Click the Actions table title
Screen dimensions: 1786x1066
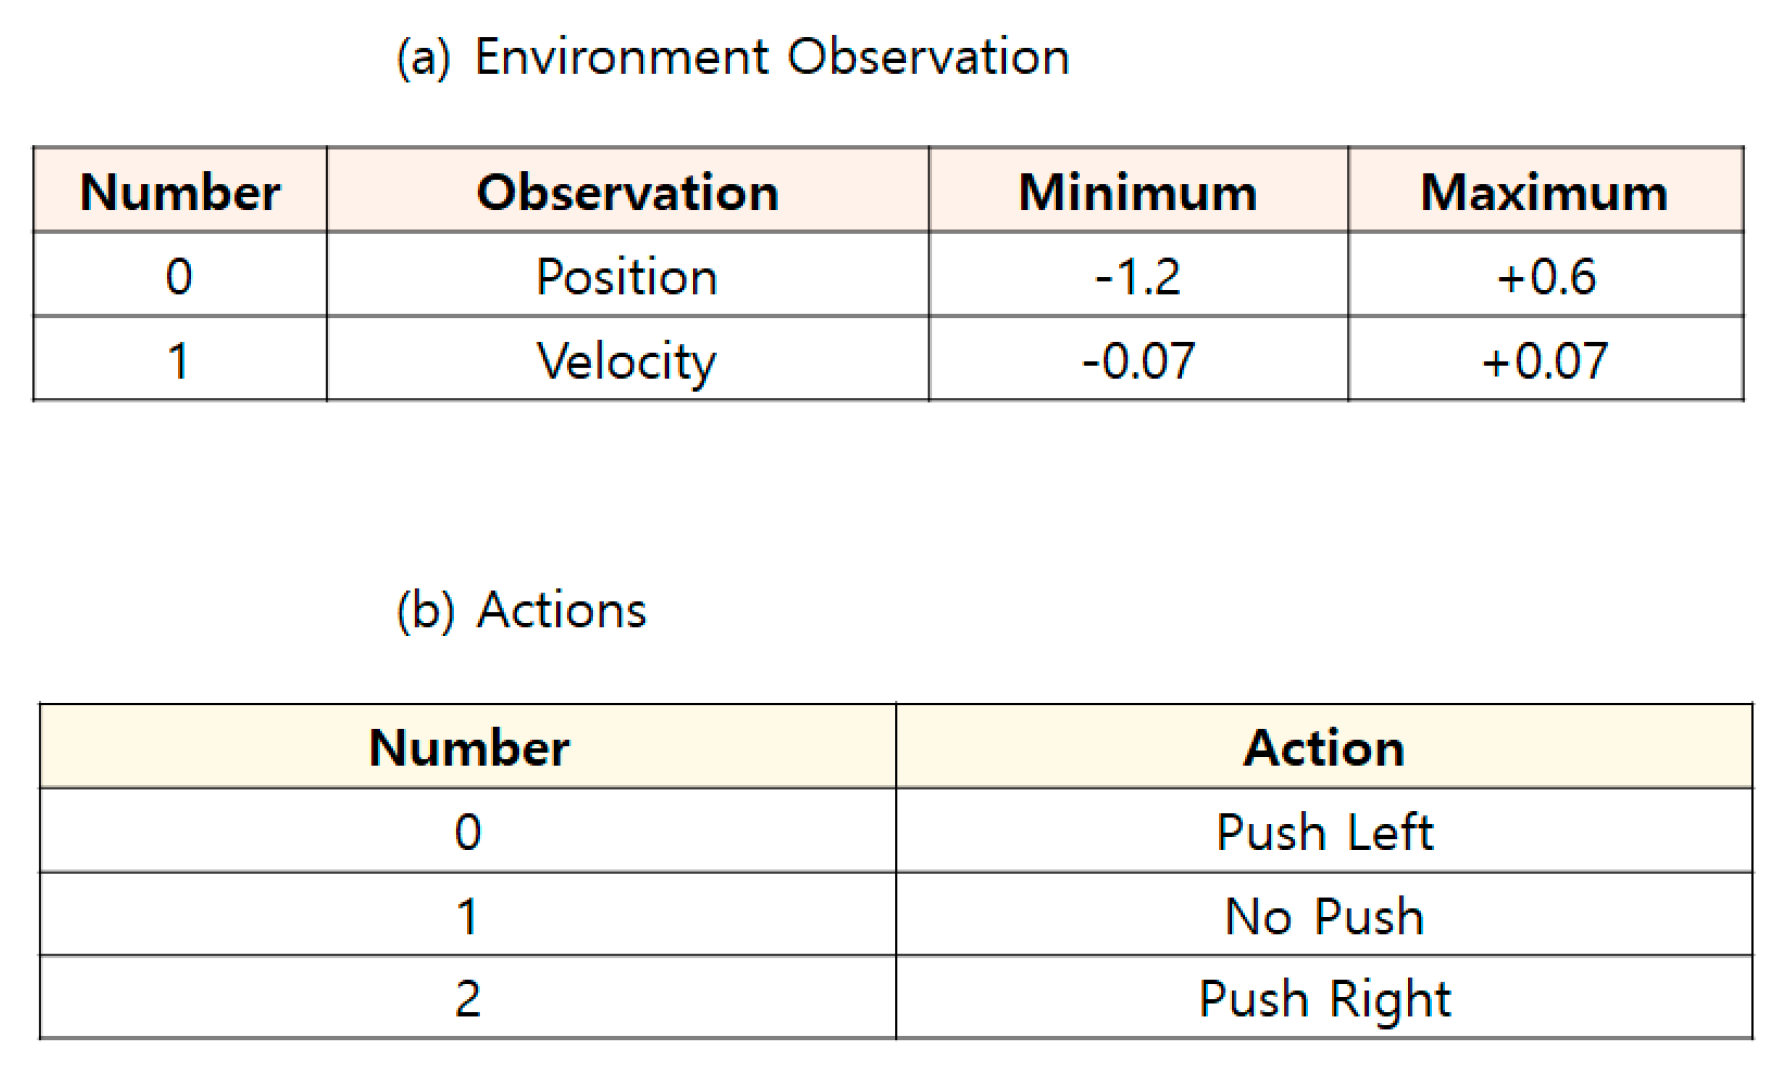tap(522, 610)
